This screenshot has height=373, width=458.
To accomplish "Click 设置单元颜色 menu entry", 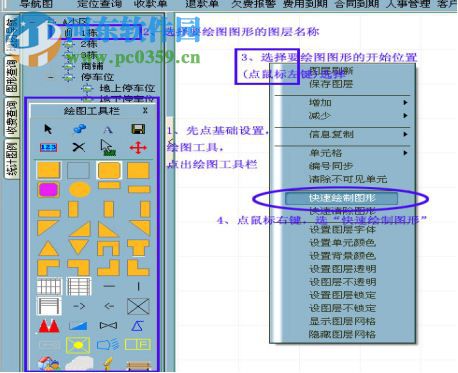I will tap(343, 243).
